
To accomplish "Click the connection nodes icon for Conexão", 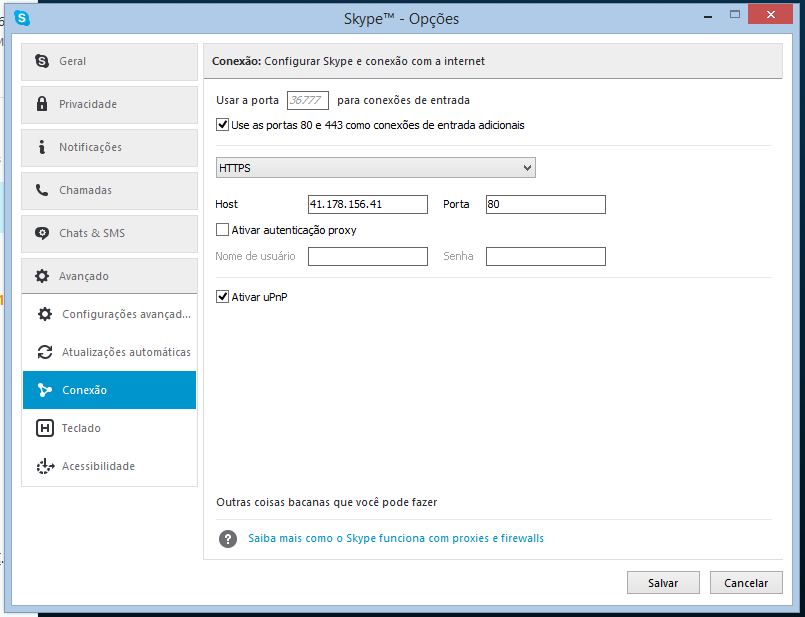I will point(45,390).
